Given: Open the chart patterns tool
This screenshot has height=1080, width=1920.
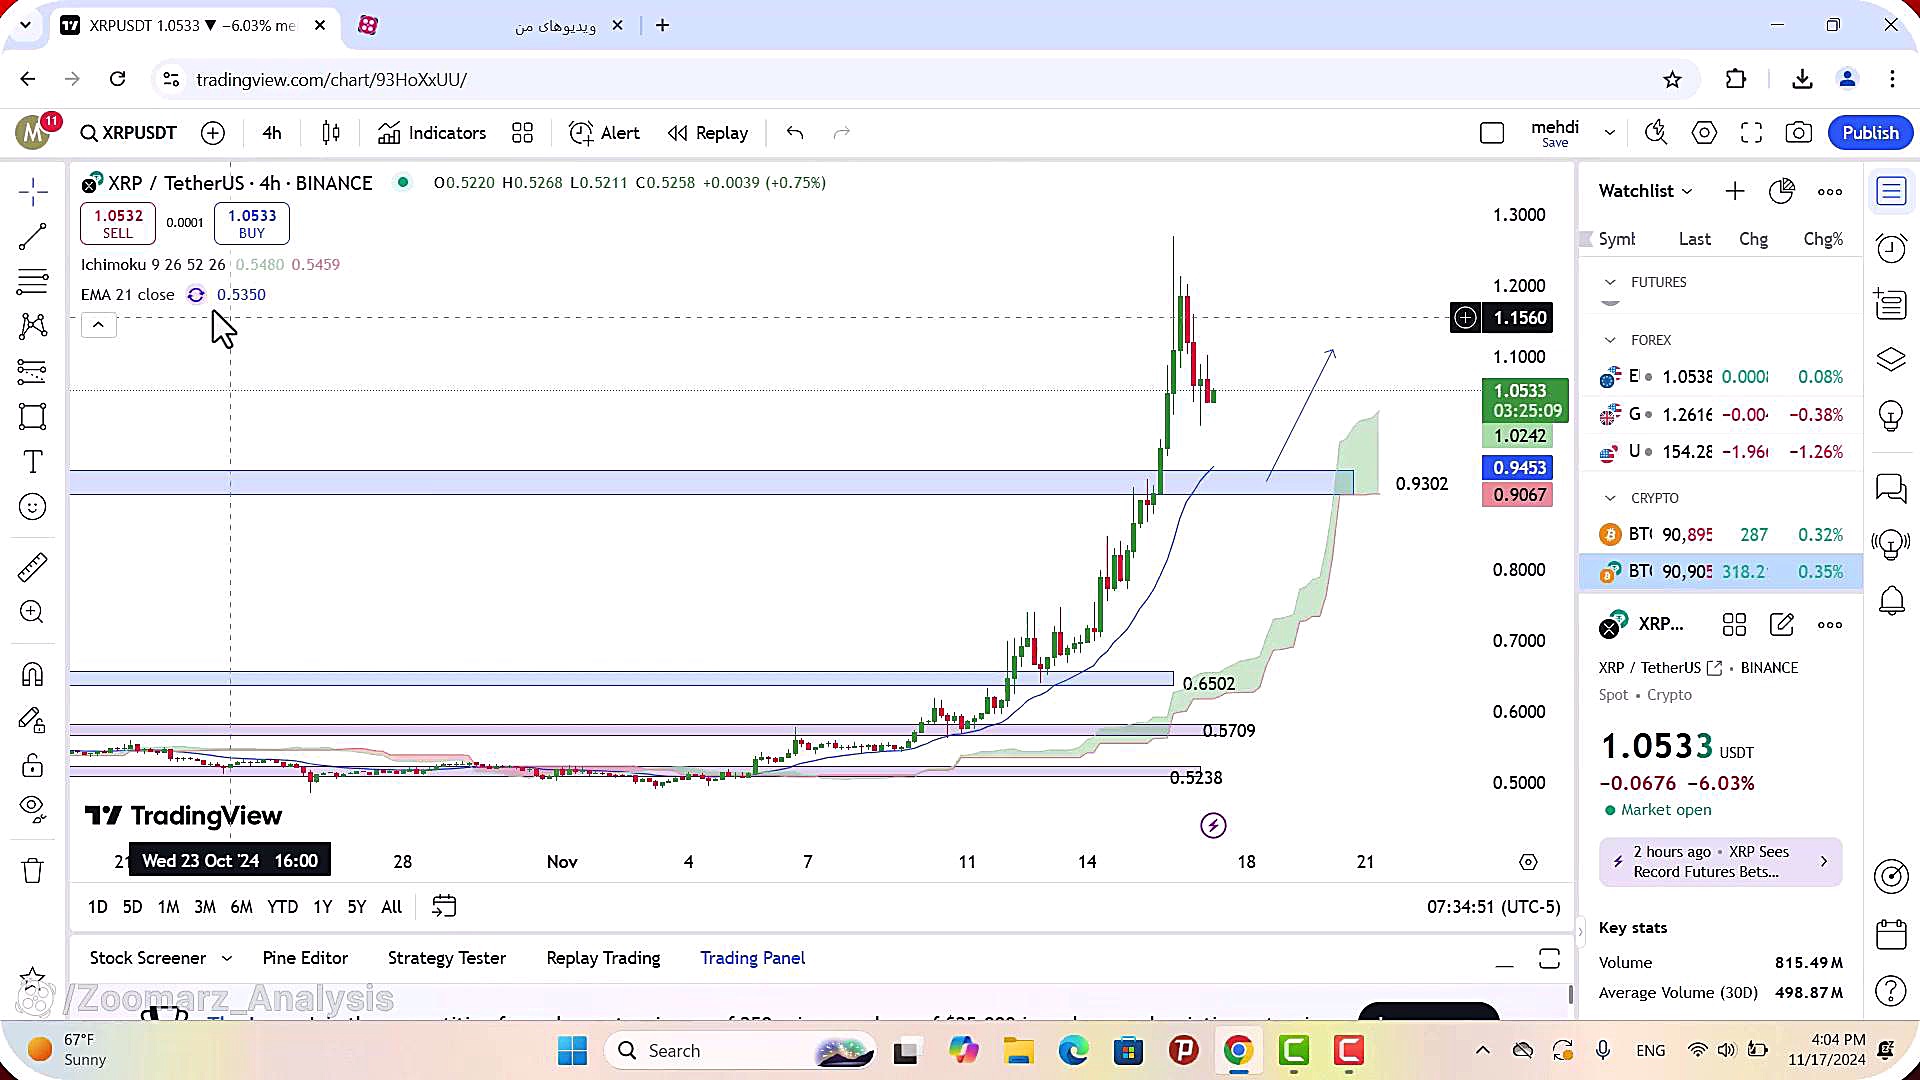Looking at the screenshot, I should pyautogui.click(x=33, y=326).
